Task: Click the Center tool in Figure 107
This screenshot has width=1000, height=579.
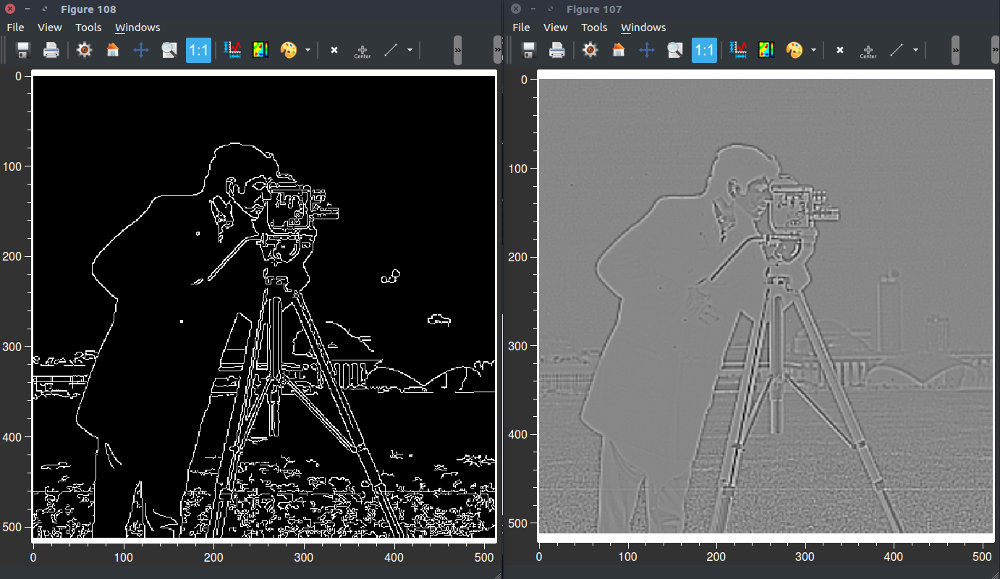Action: tap(868, 50)
